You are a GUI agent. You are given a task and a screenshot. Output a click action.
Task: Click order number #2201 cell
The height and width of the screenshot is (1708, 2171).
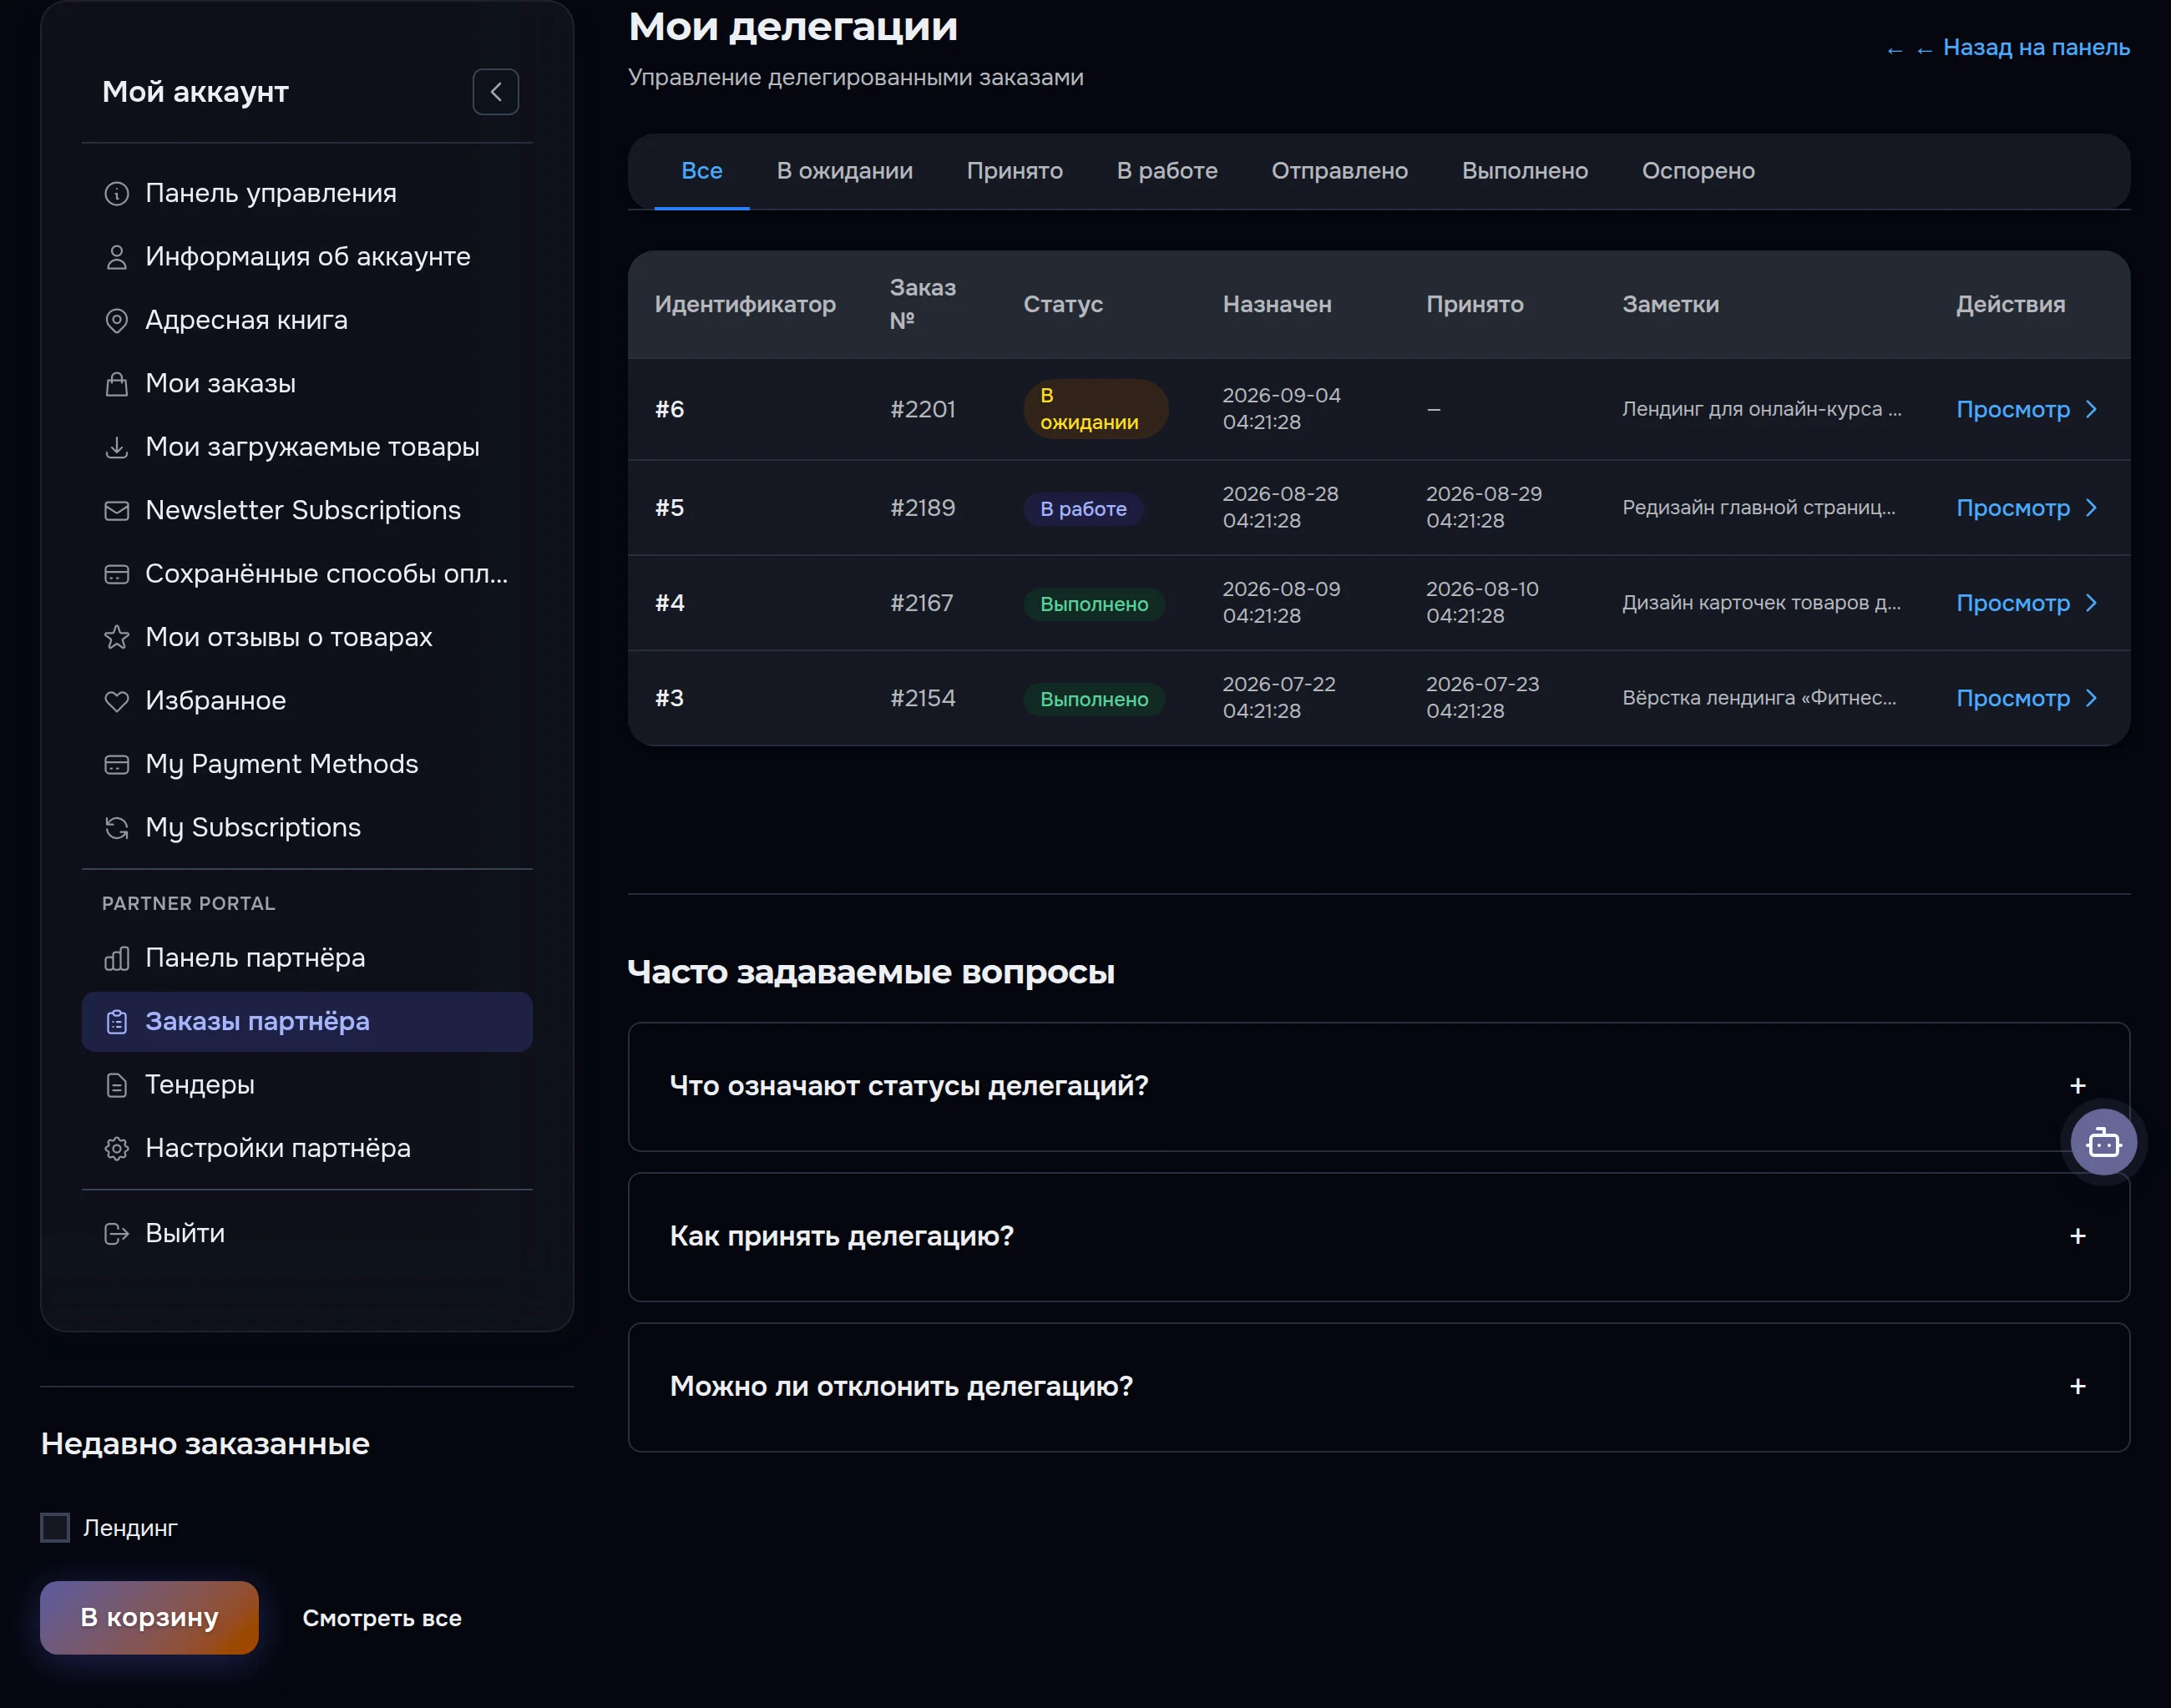pos(923,410)
